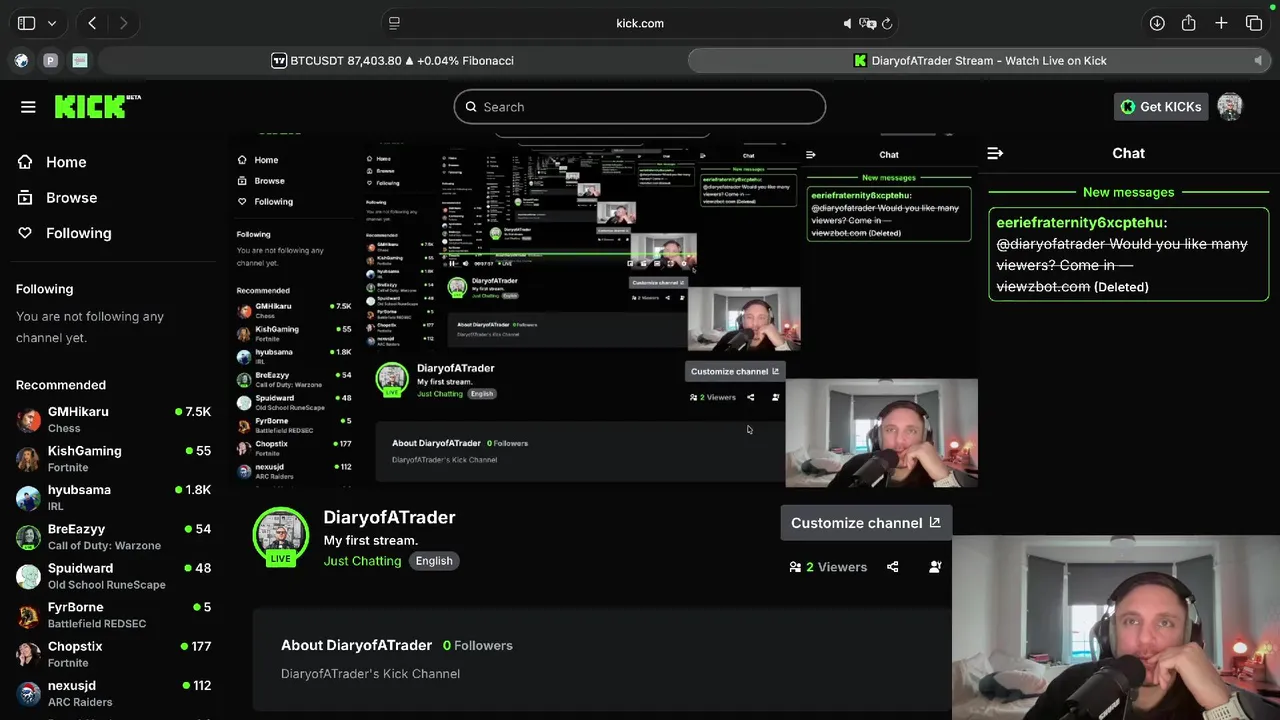Go forward with the Safari forward arrow
The image size is (1280, 720).
click(124, 23)
